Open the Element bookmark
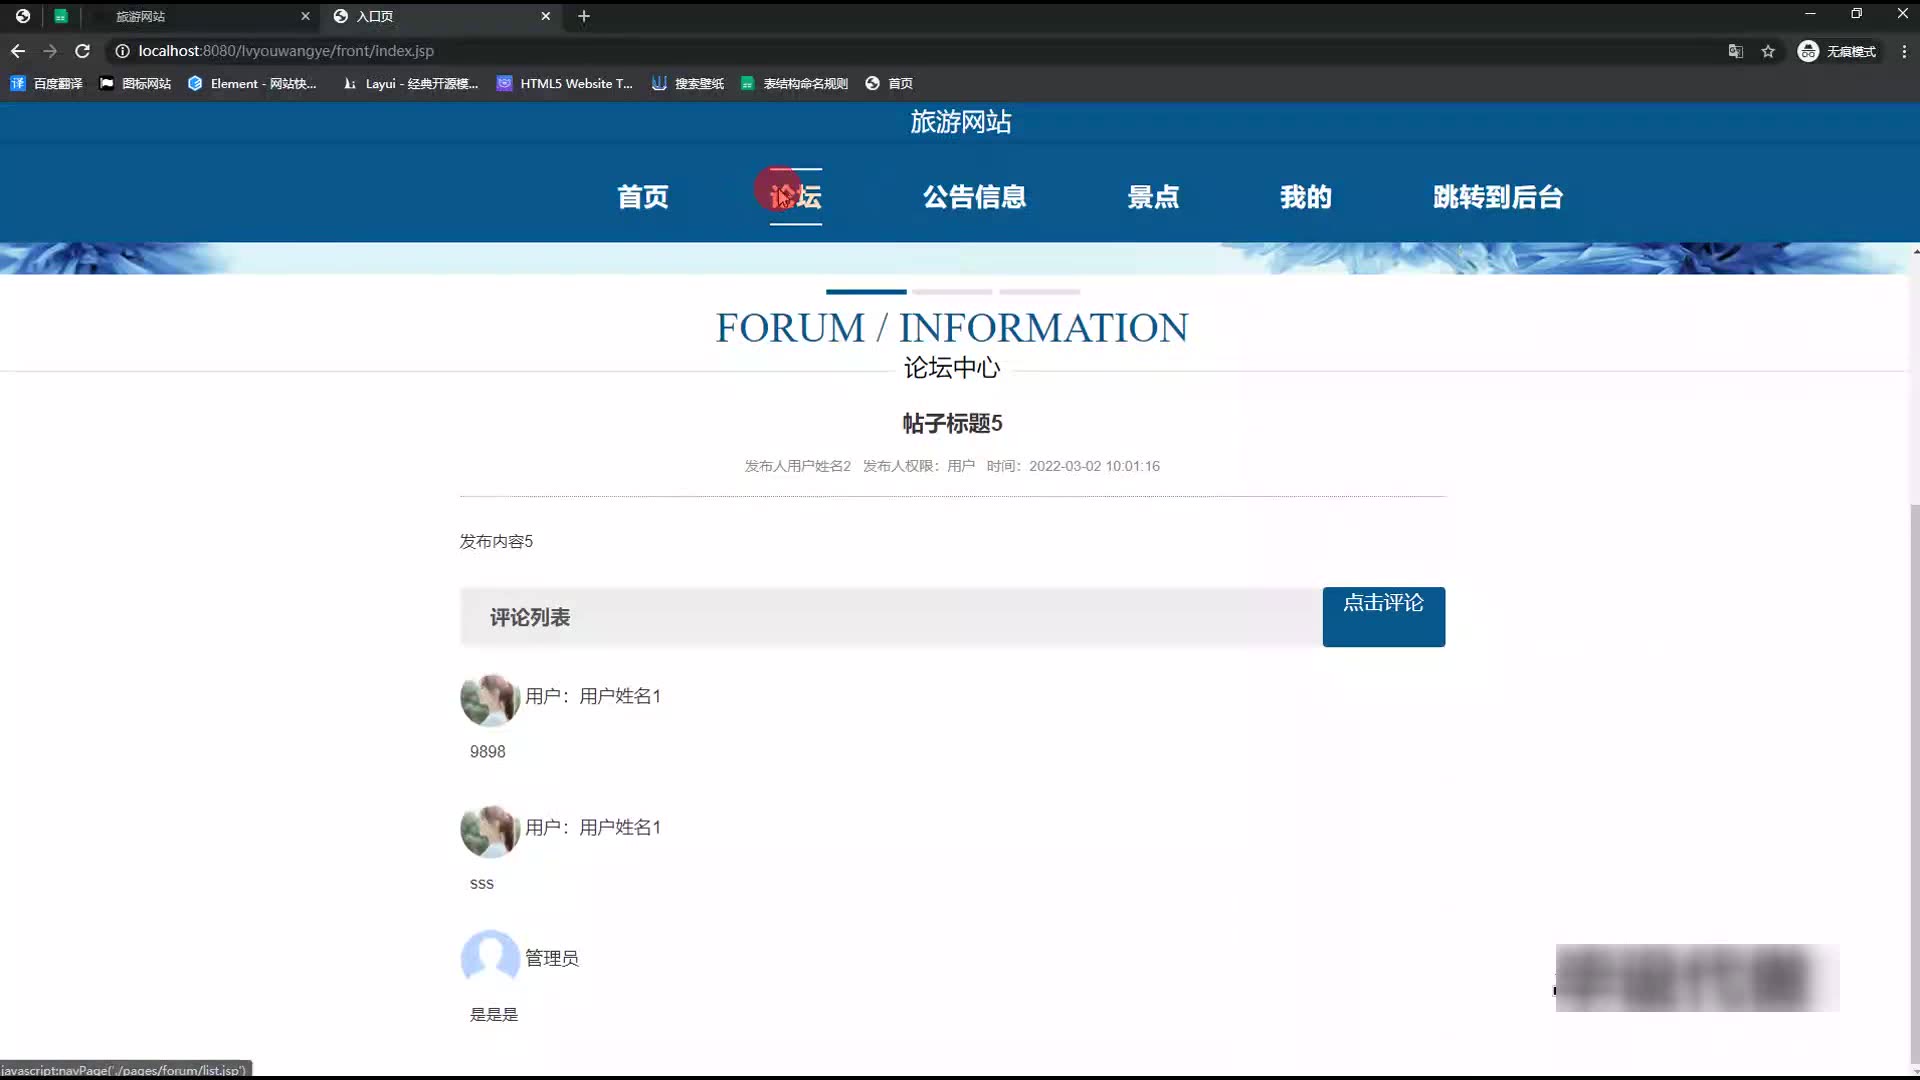The image size is (1920, 1080). (252, 84)
